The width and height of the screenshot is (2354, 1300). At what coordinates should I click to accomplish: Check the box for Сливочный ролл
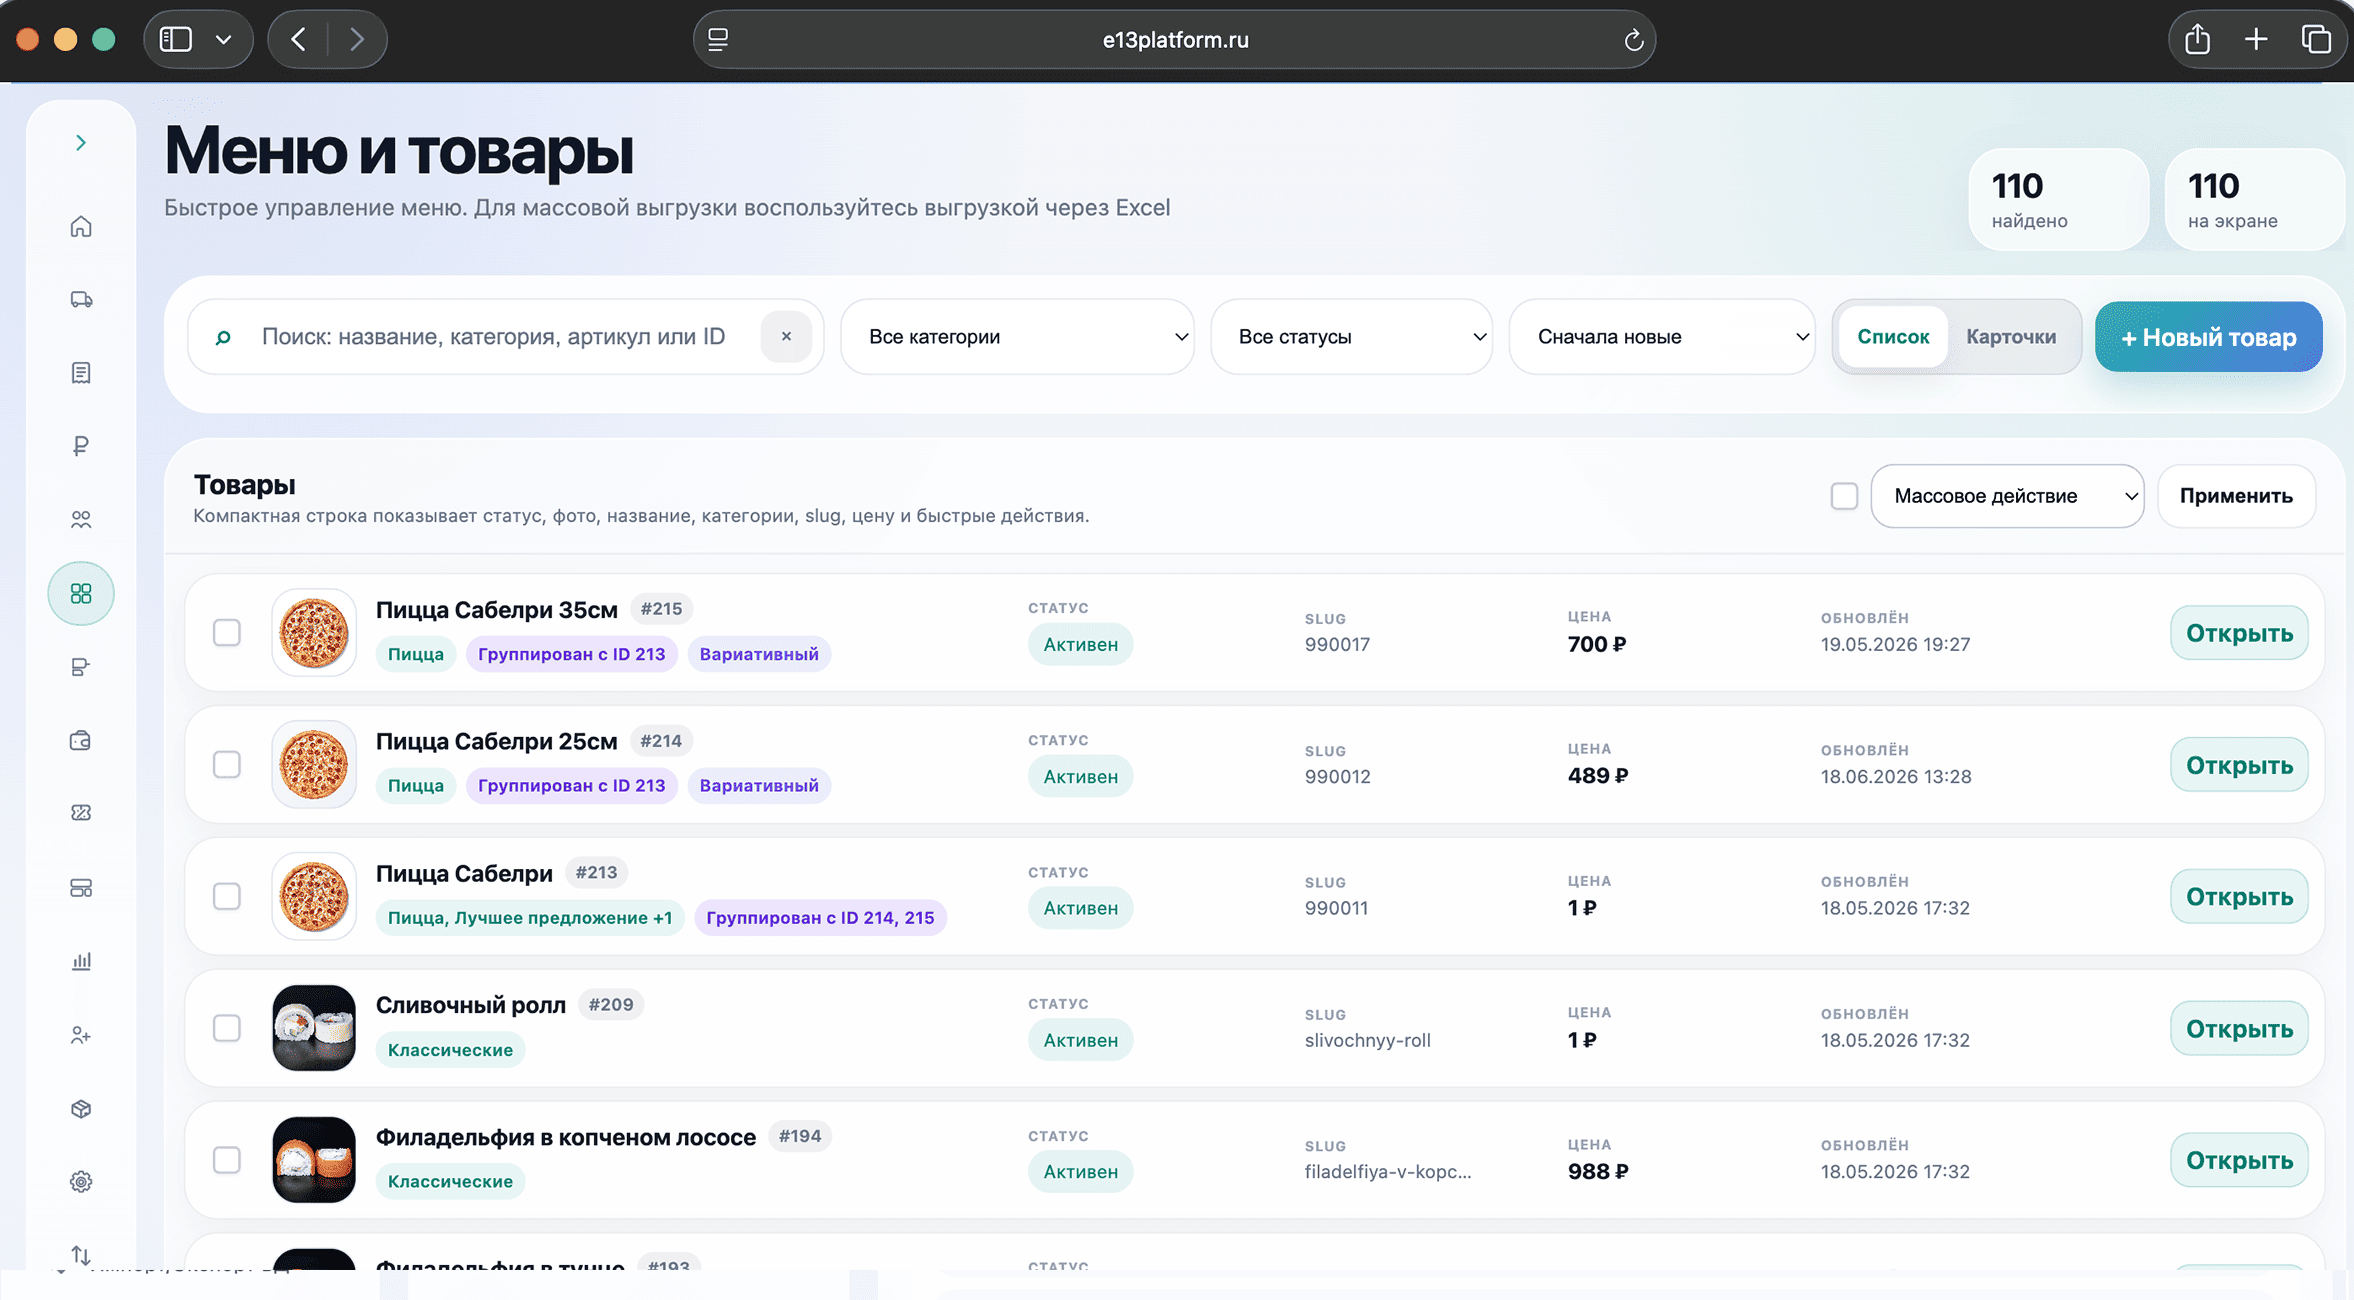point(227,1028)
